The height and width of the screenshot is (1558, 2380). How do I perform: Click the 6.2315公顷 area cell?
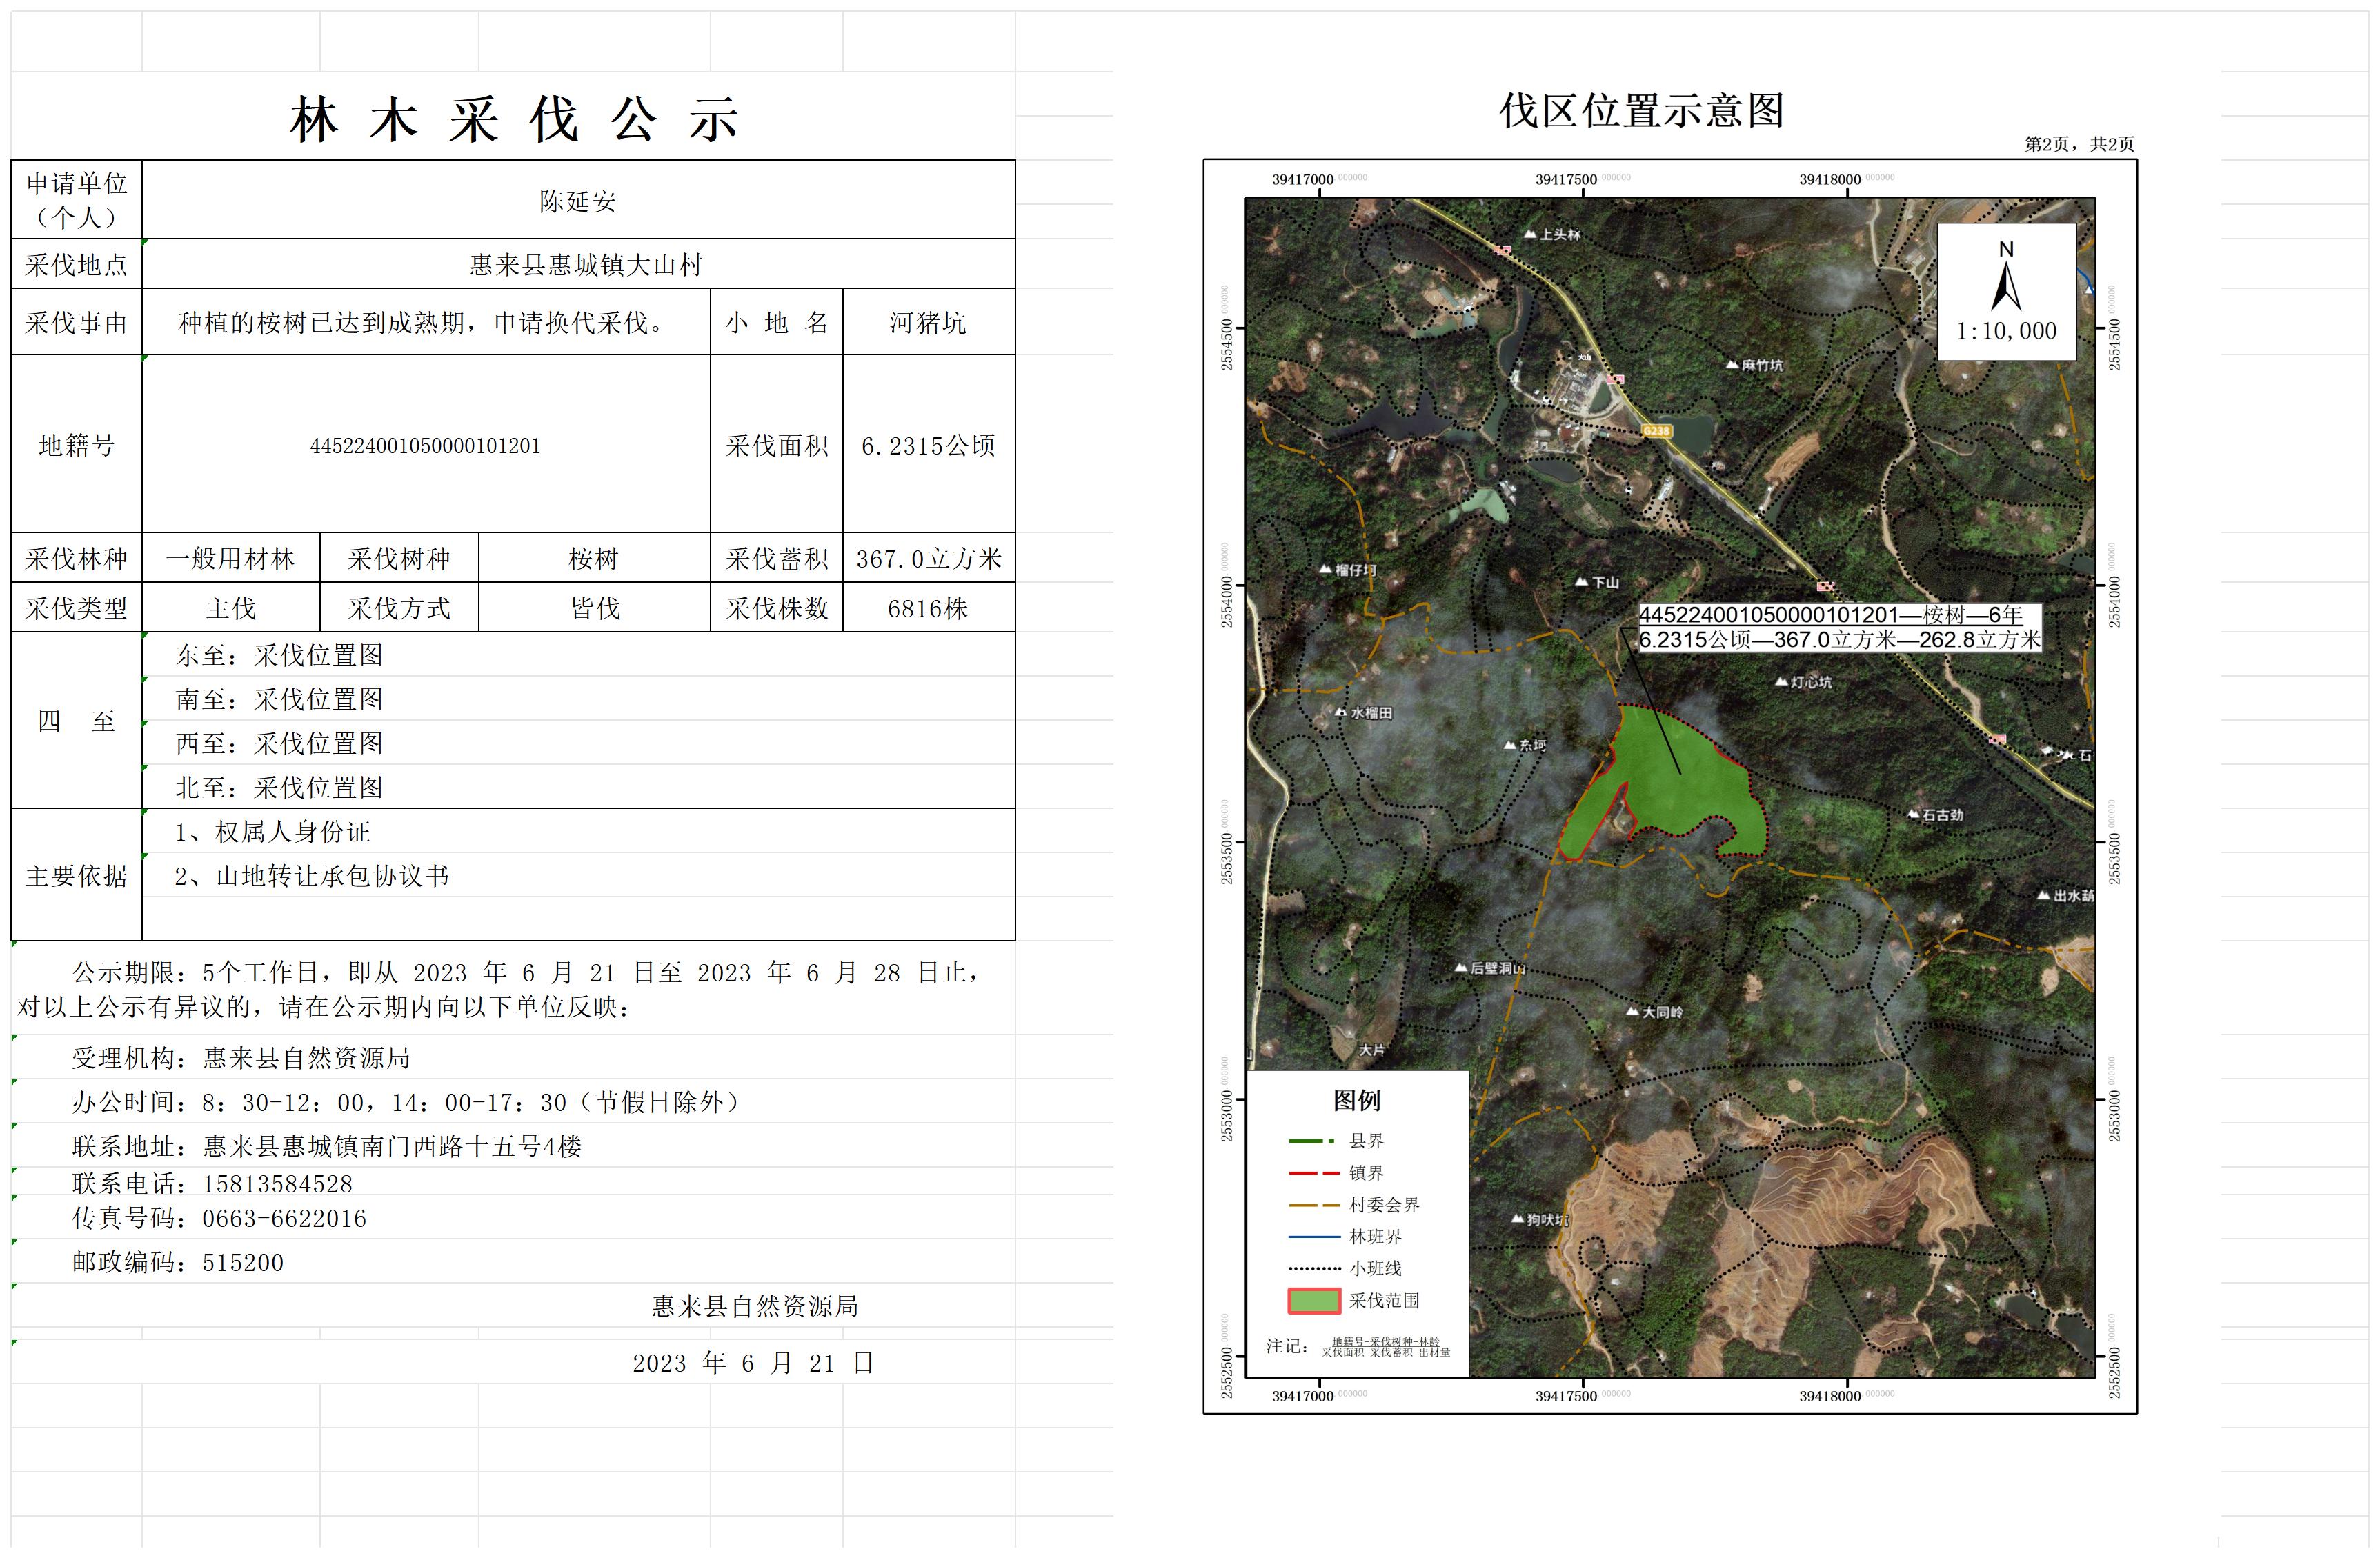(928, 446)
